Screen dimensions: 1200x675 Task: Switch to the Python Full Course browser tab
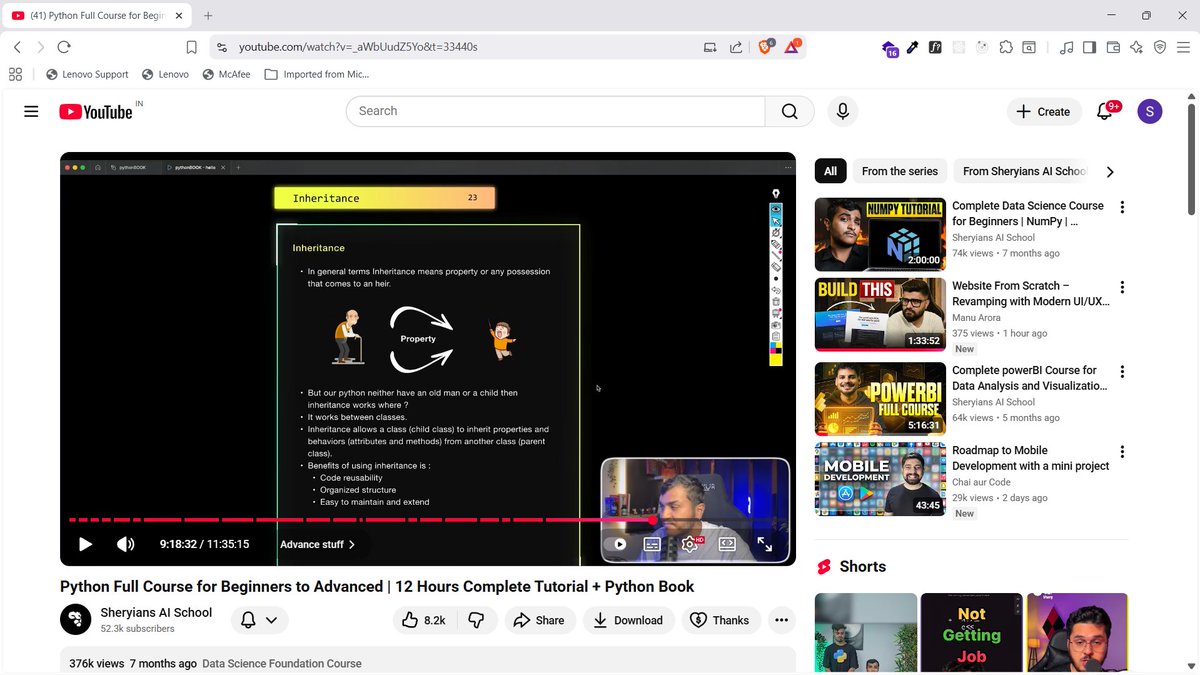(x=96, y=16)
